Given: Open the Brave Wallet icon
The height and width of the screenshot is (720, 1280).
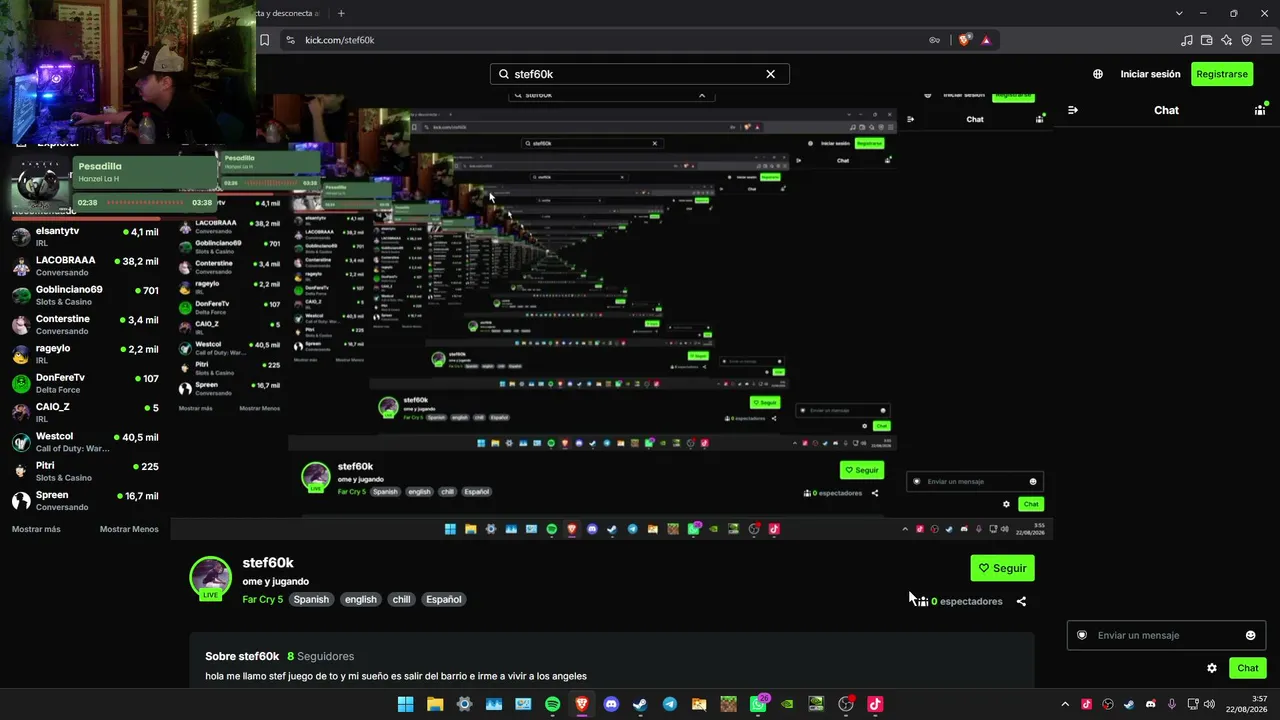Looking at the screenshot, I should (x=1206, y=40).
